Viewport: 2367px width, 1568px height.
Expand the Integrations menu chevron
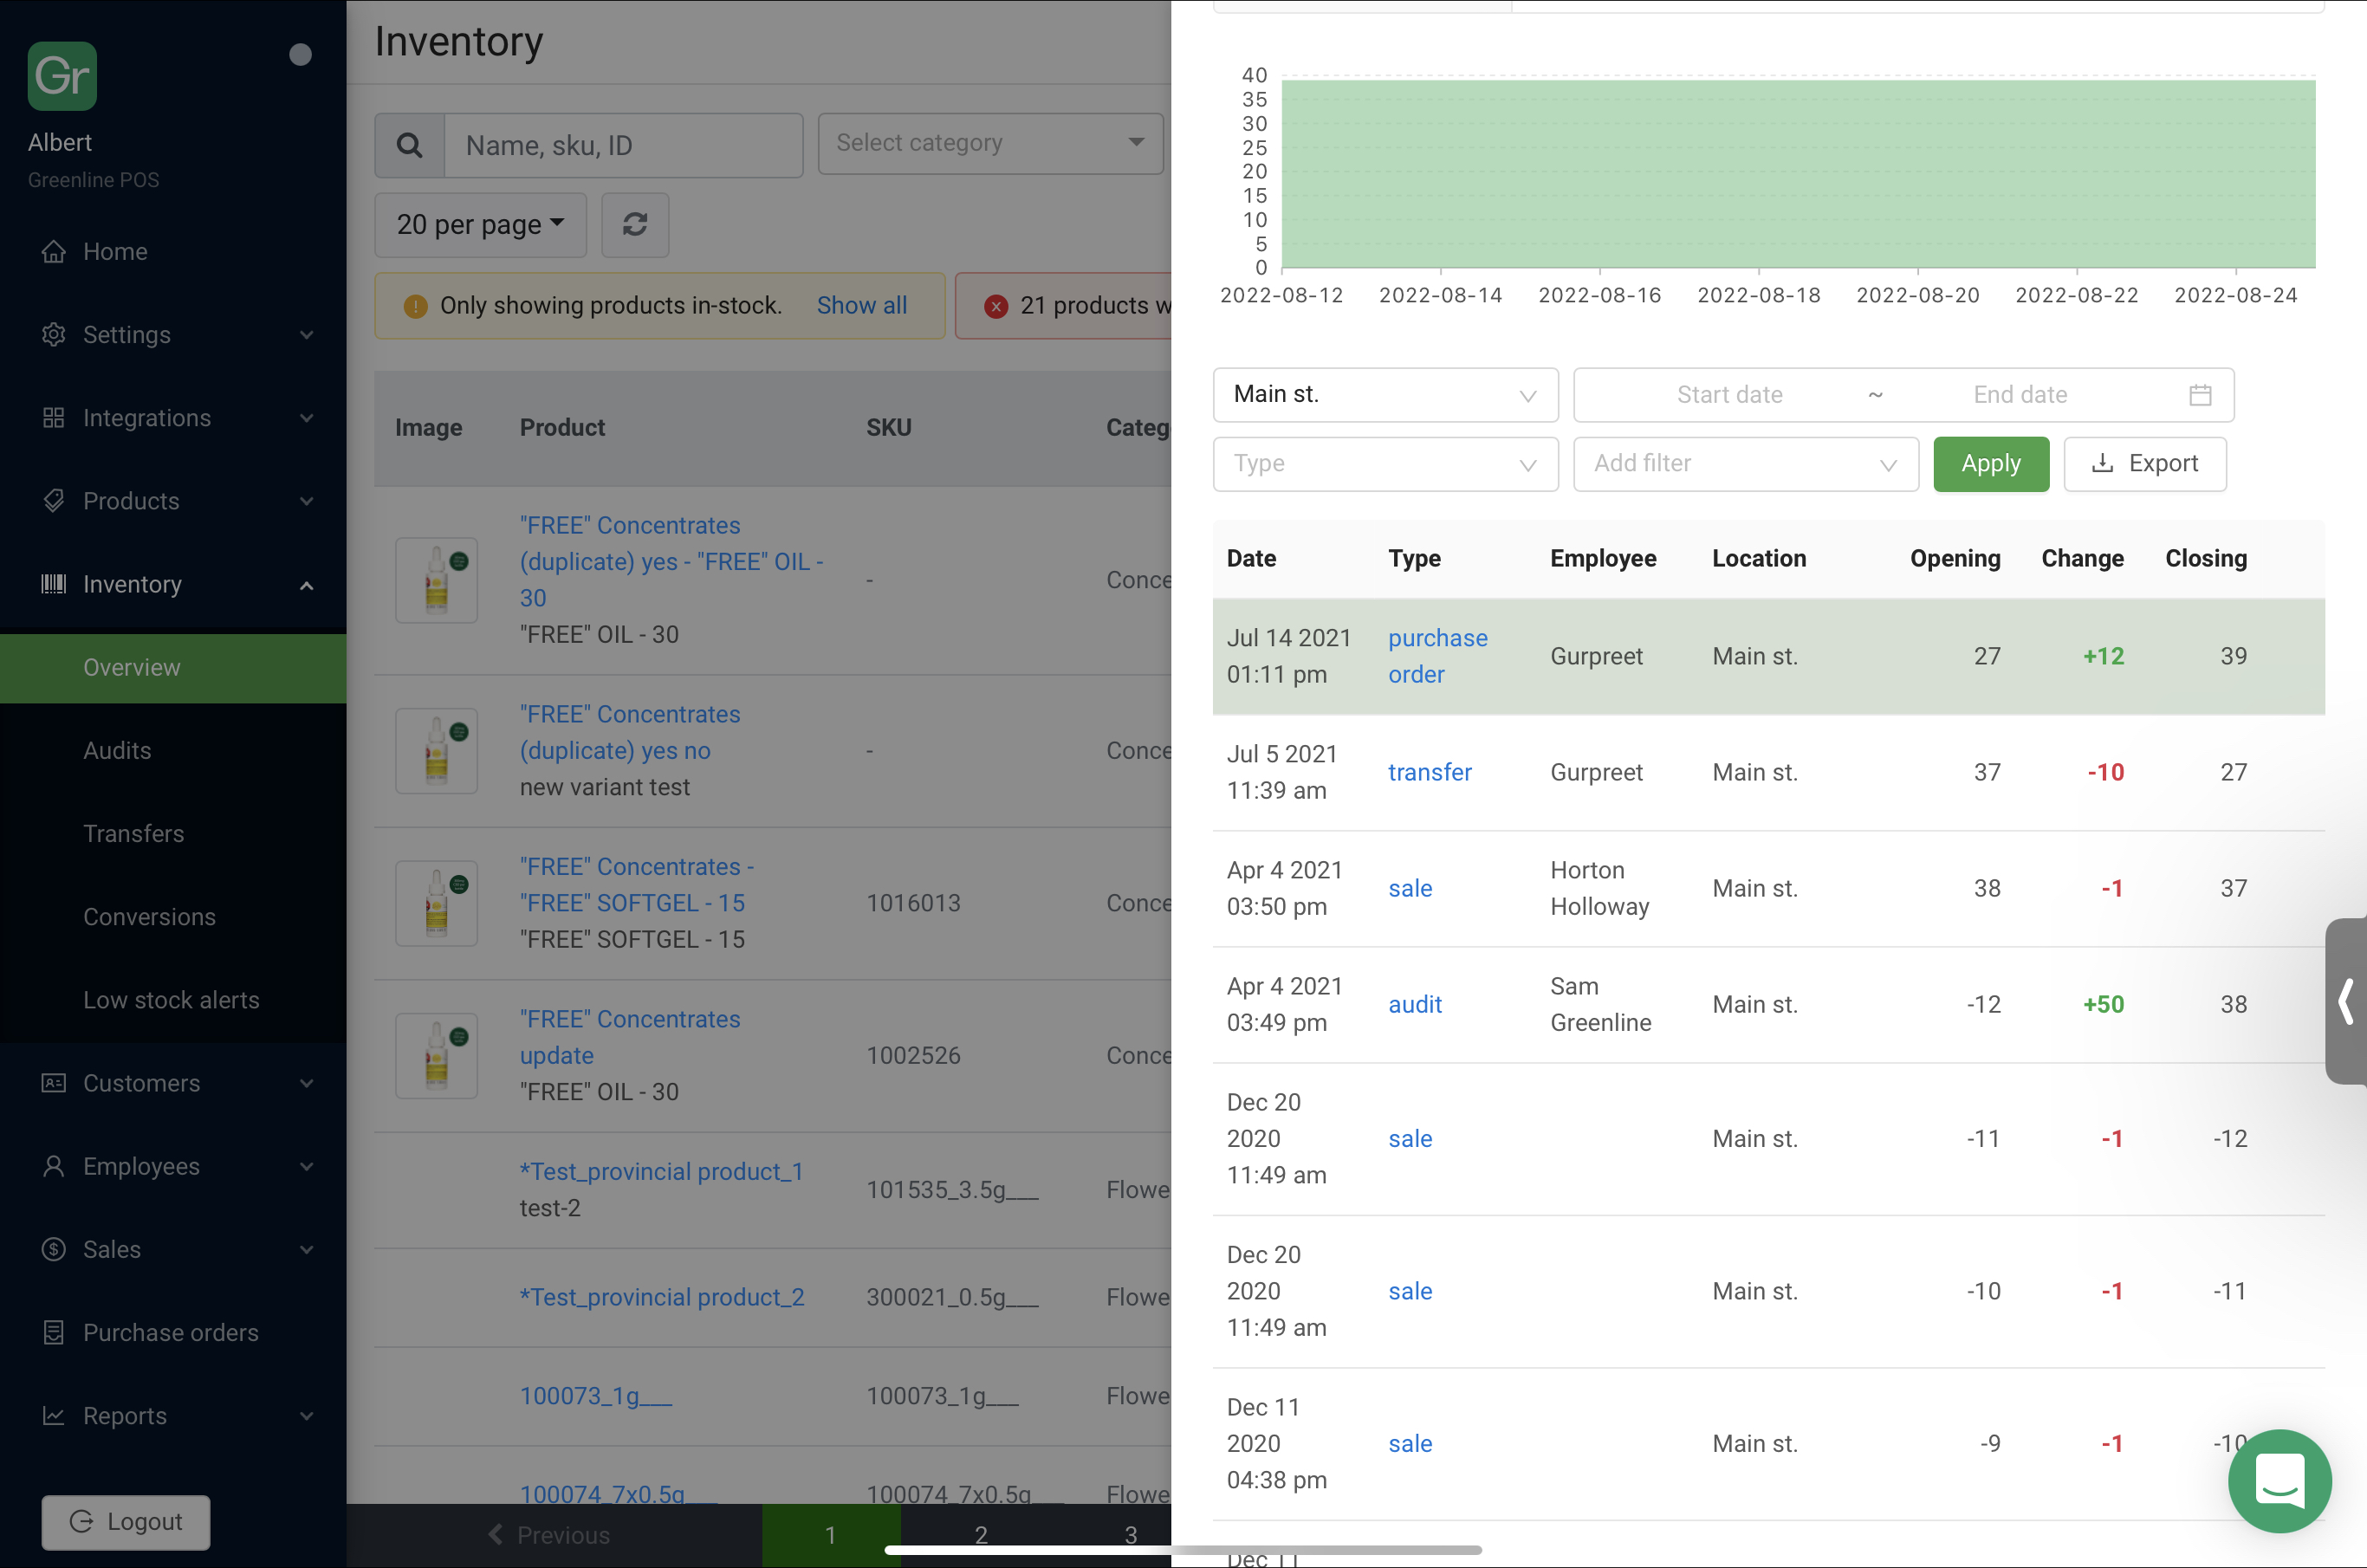(x=307, y=417)
